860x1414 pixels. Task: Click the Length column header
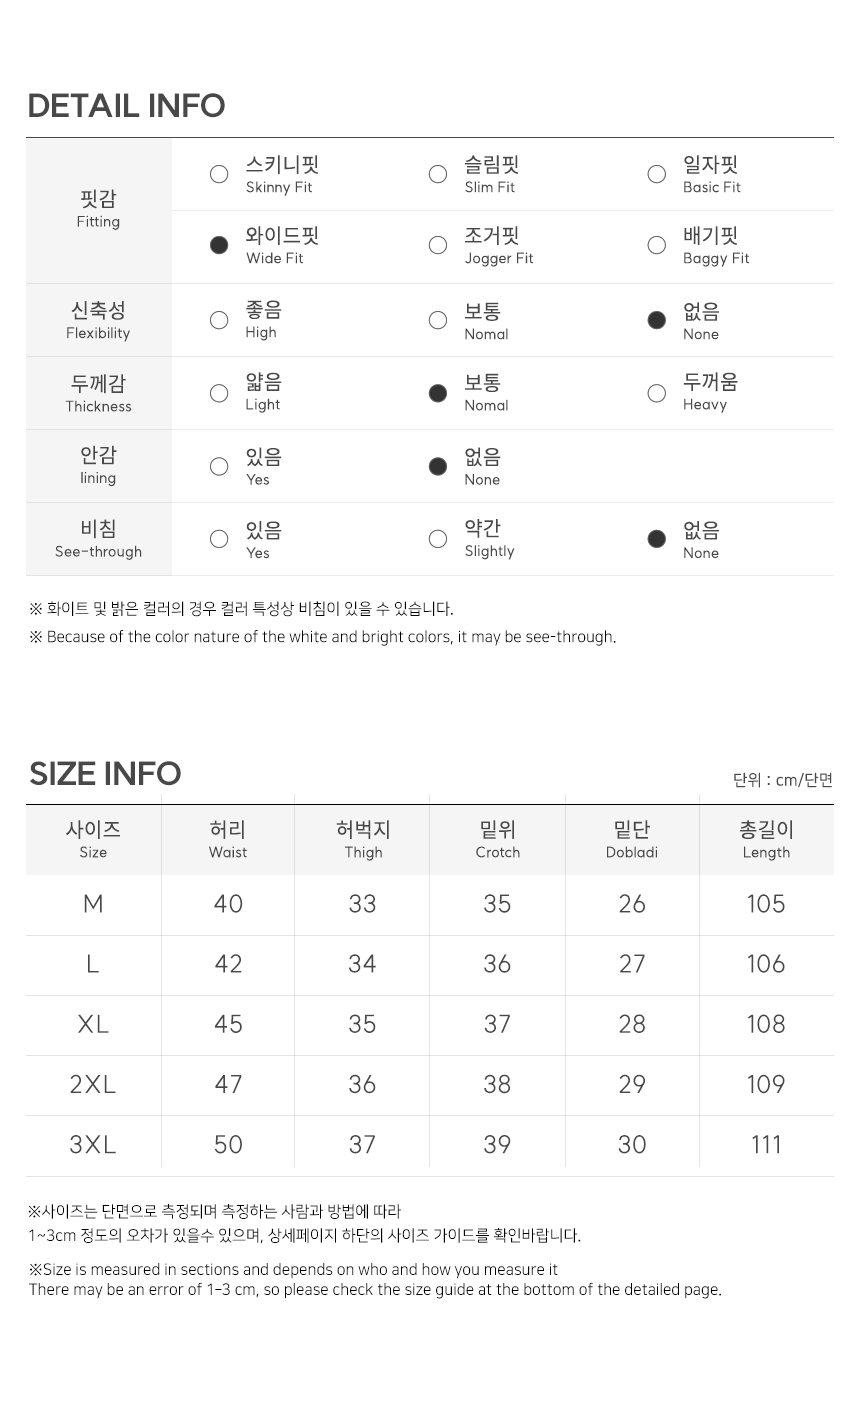[x=766, y=840]
